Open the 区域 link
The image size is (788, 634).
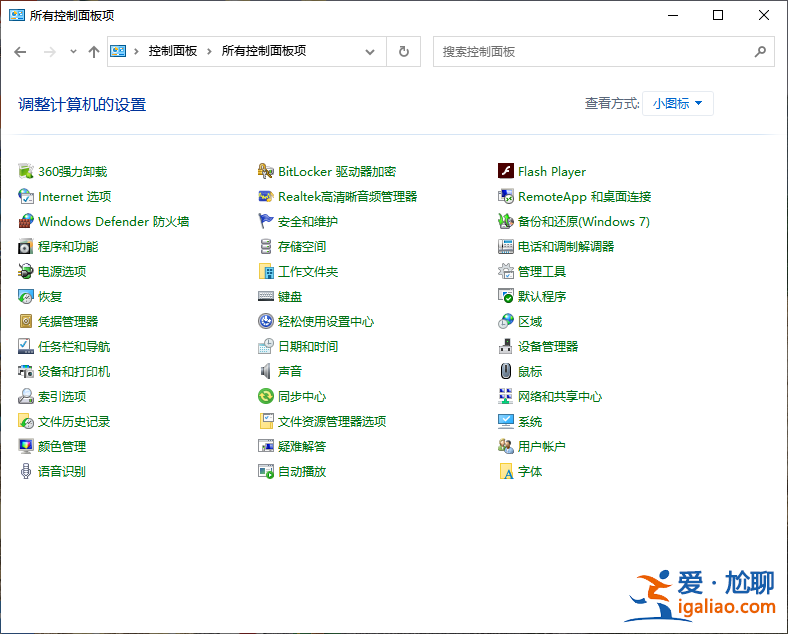[530, 322]
